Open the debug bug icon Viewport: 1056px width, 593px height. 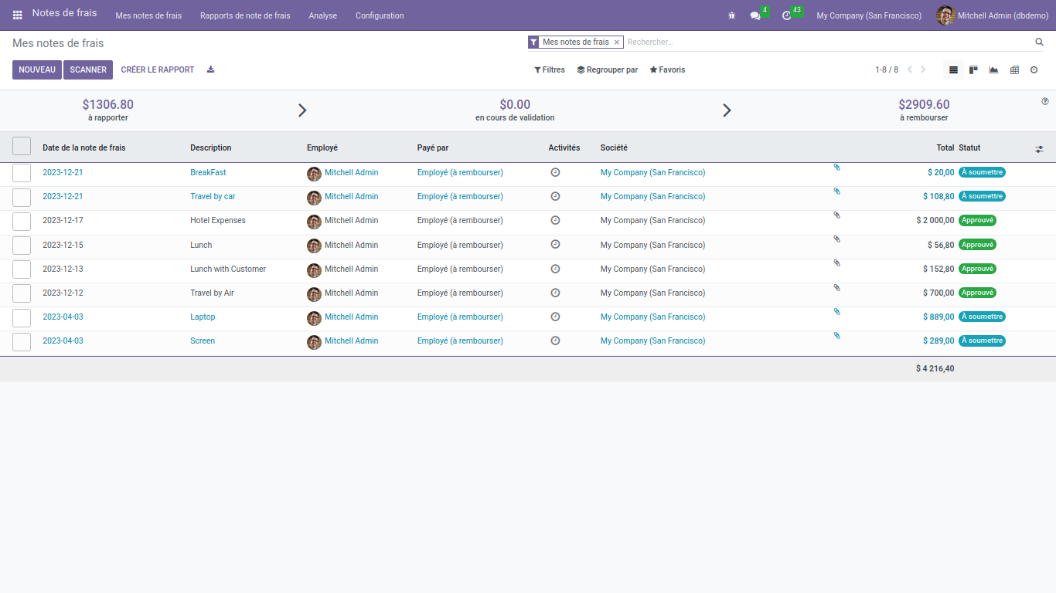pos(731,16)
